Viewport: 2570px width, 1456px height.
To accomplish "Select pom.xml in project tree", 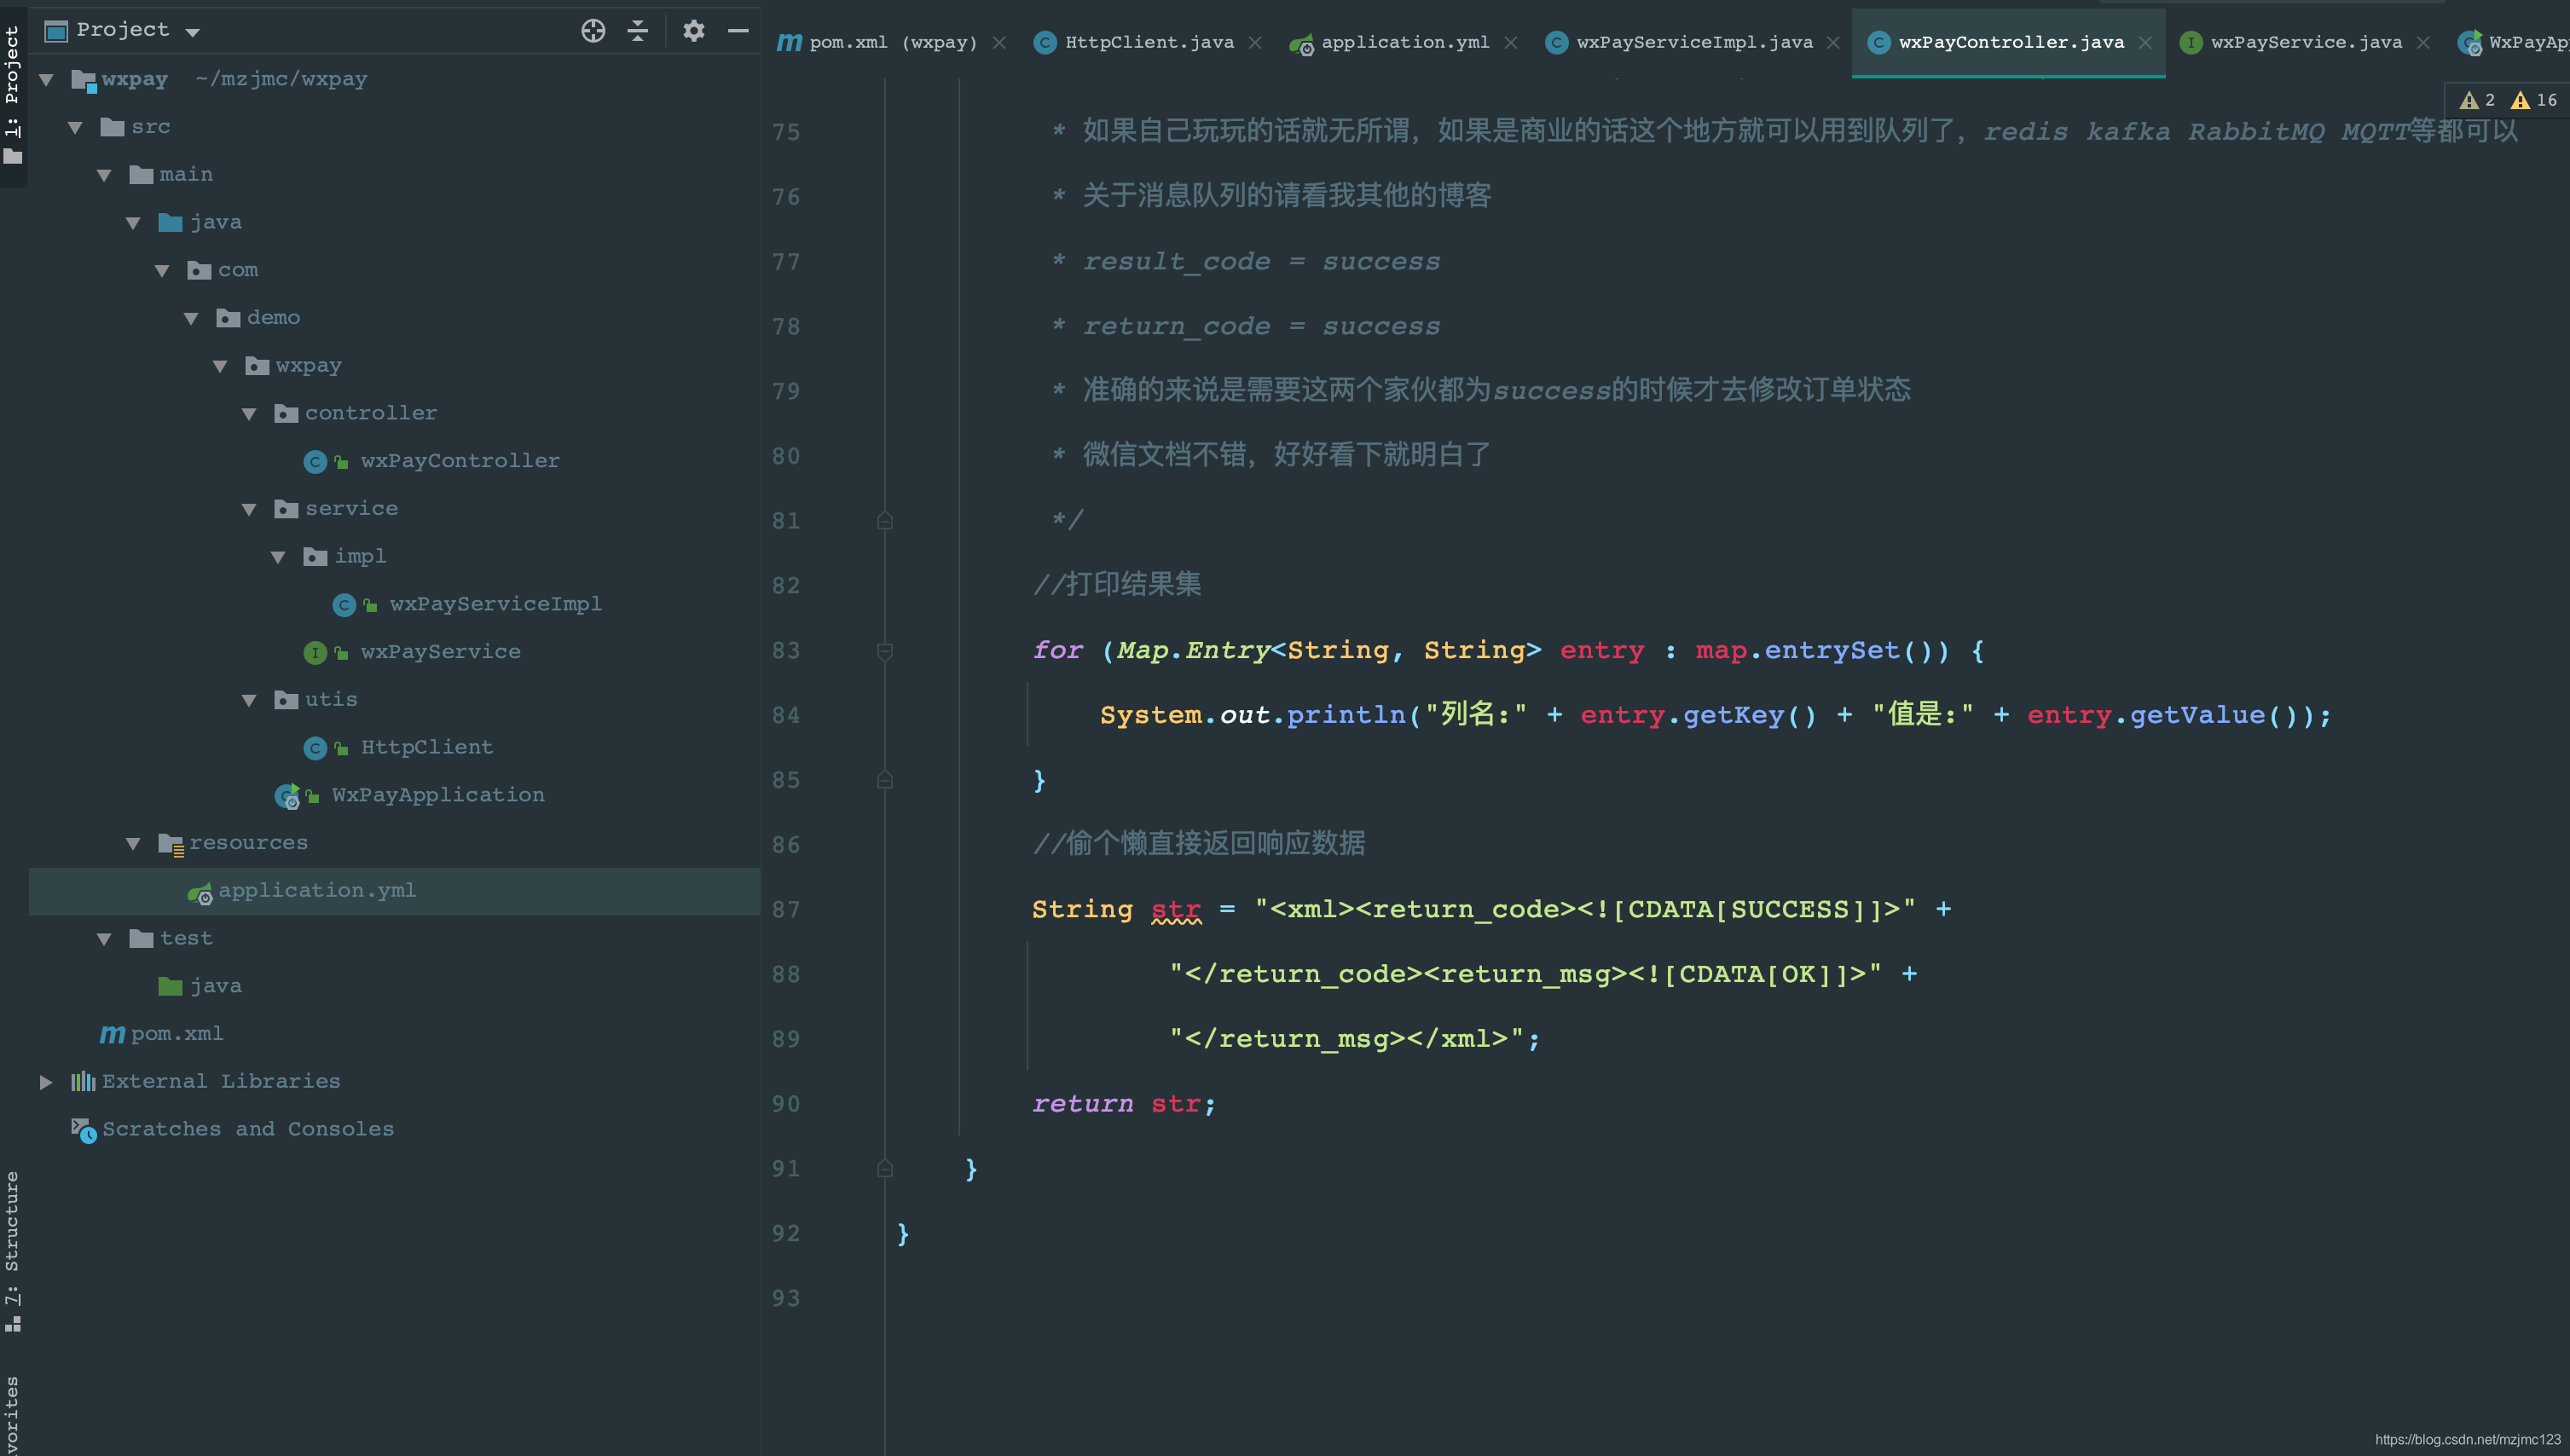I will coord(176,1034).
